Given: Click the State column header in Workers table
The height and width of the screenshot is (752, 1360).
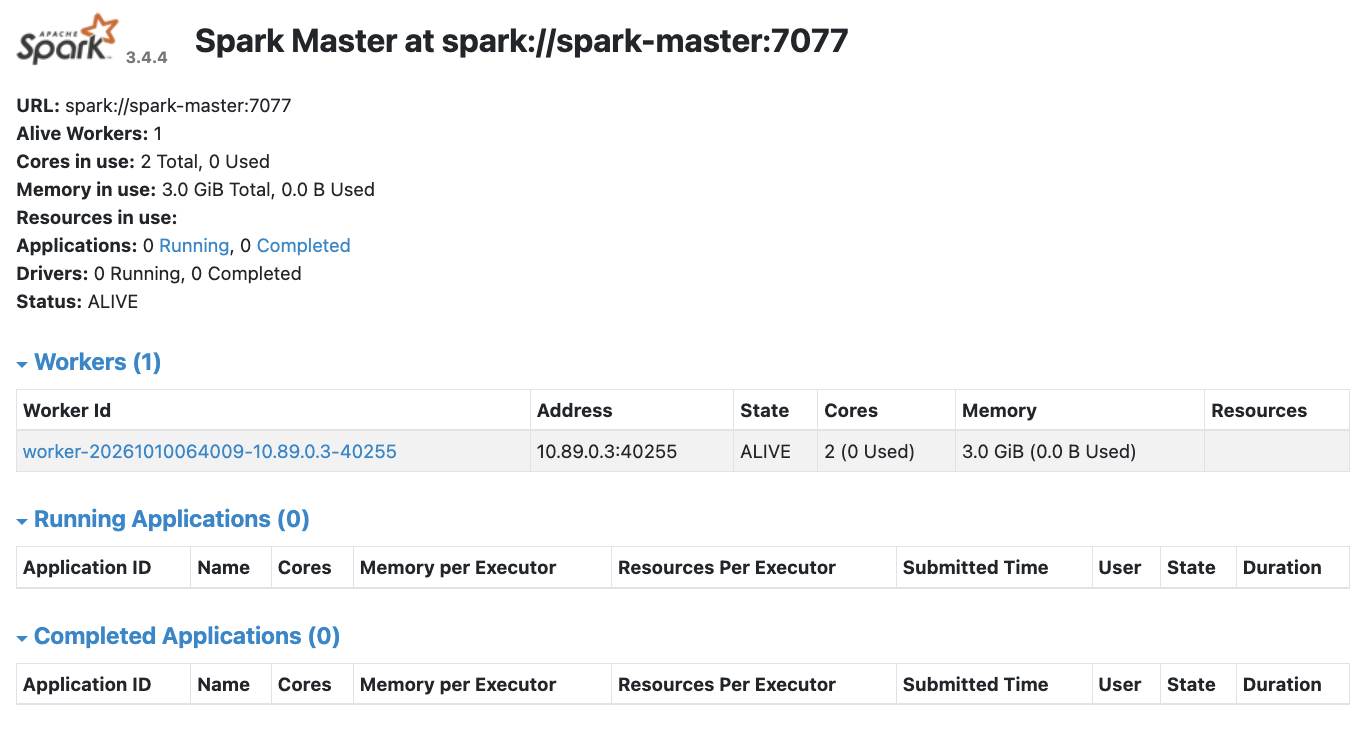Looking at the screenshot, I should click(x=775, y=411).
